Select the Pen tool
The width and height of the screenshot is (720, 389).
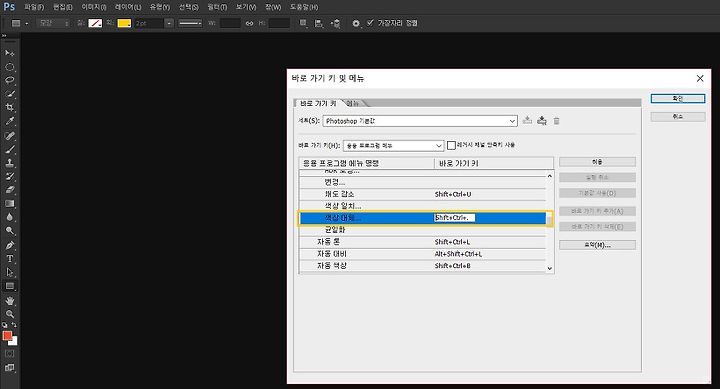pyautogui.click(x=10, y=245)
